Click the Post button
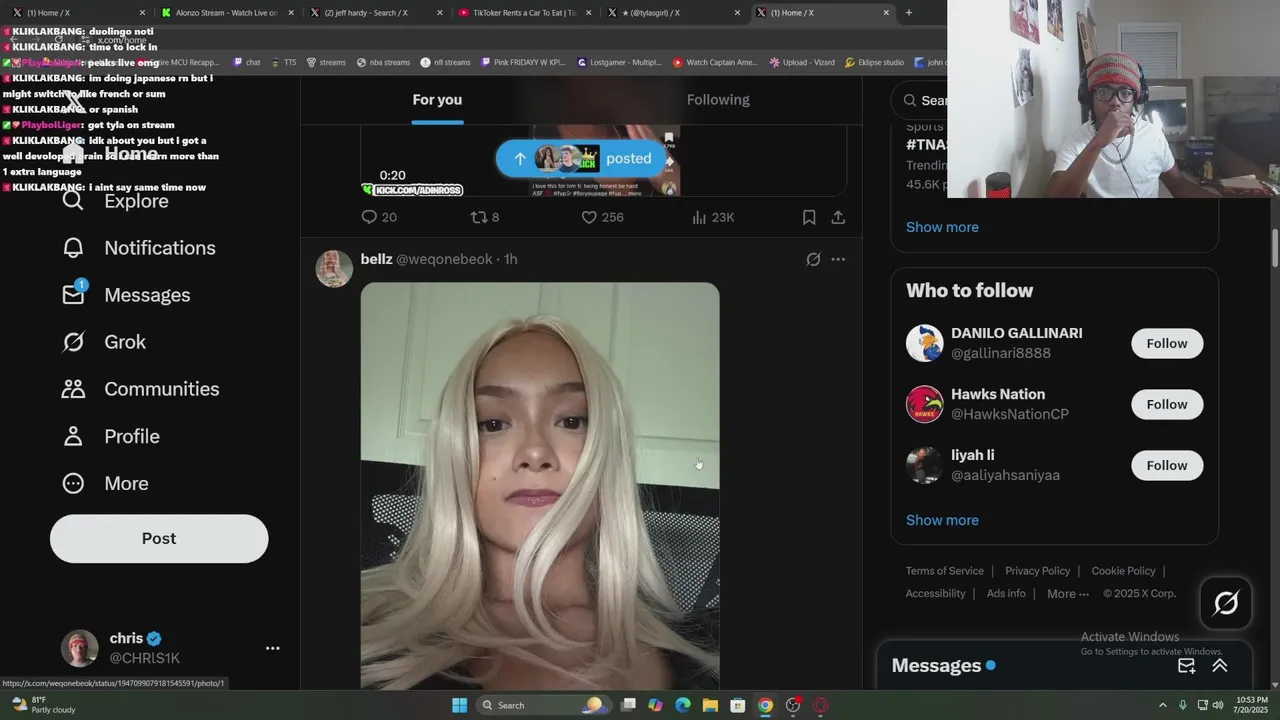Viewport: 1280px width, 720px height. (x=159, y=539)
